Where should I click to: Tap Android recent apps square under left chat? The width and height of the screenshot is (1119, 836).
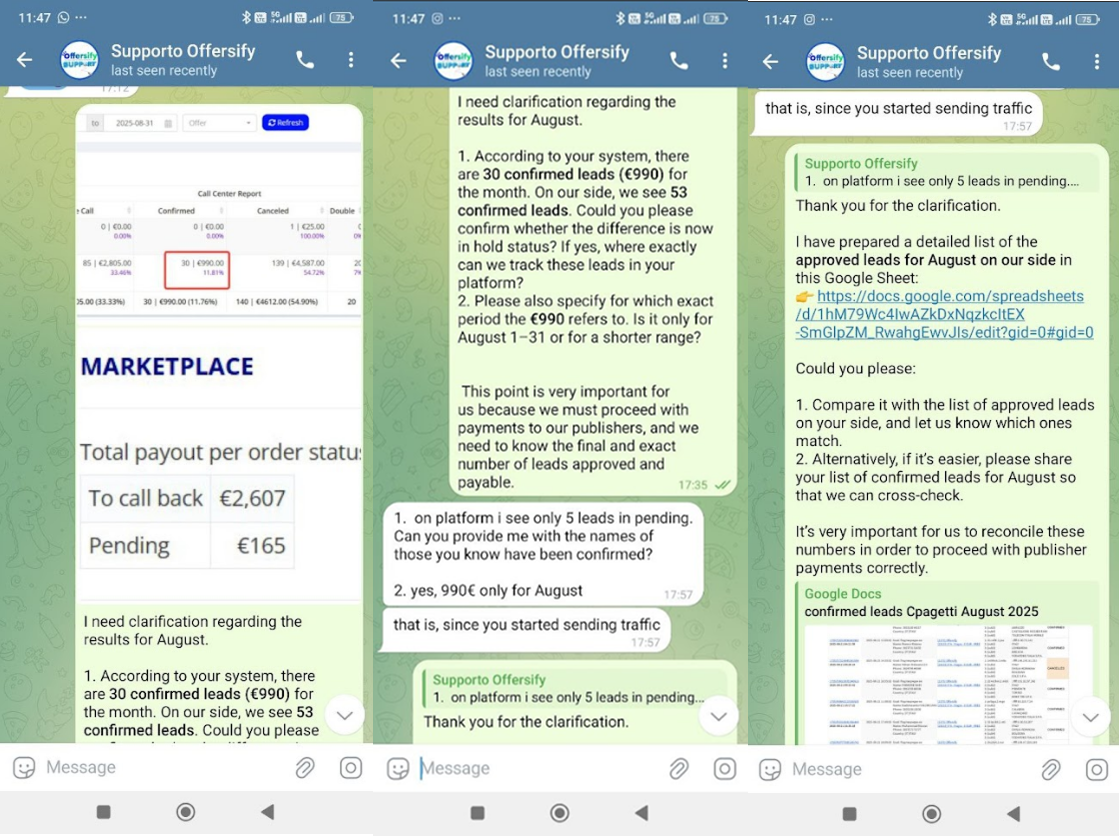(103, 812)
